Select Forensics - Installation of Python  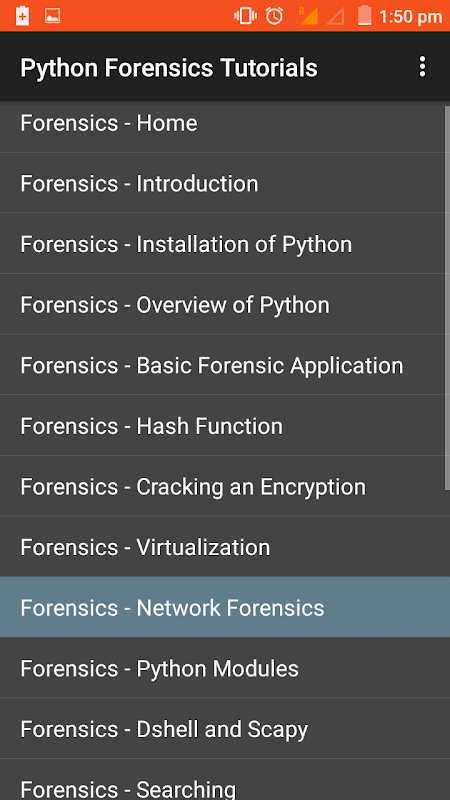[x=222, y=243]
